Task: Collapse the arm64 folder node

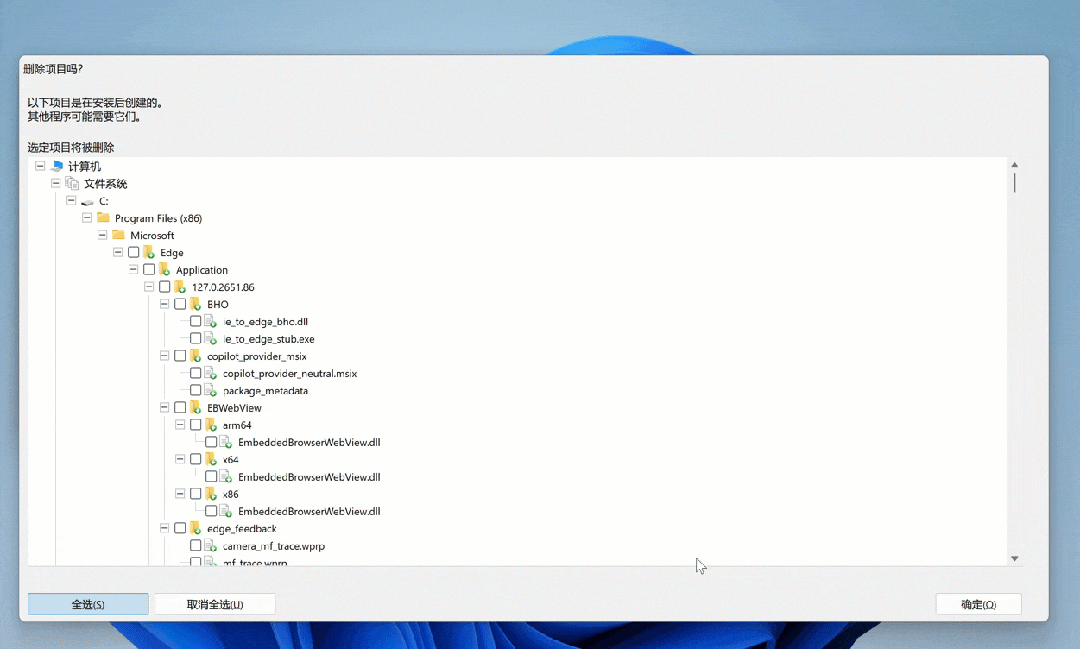Action: pos(180,425)
